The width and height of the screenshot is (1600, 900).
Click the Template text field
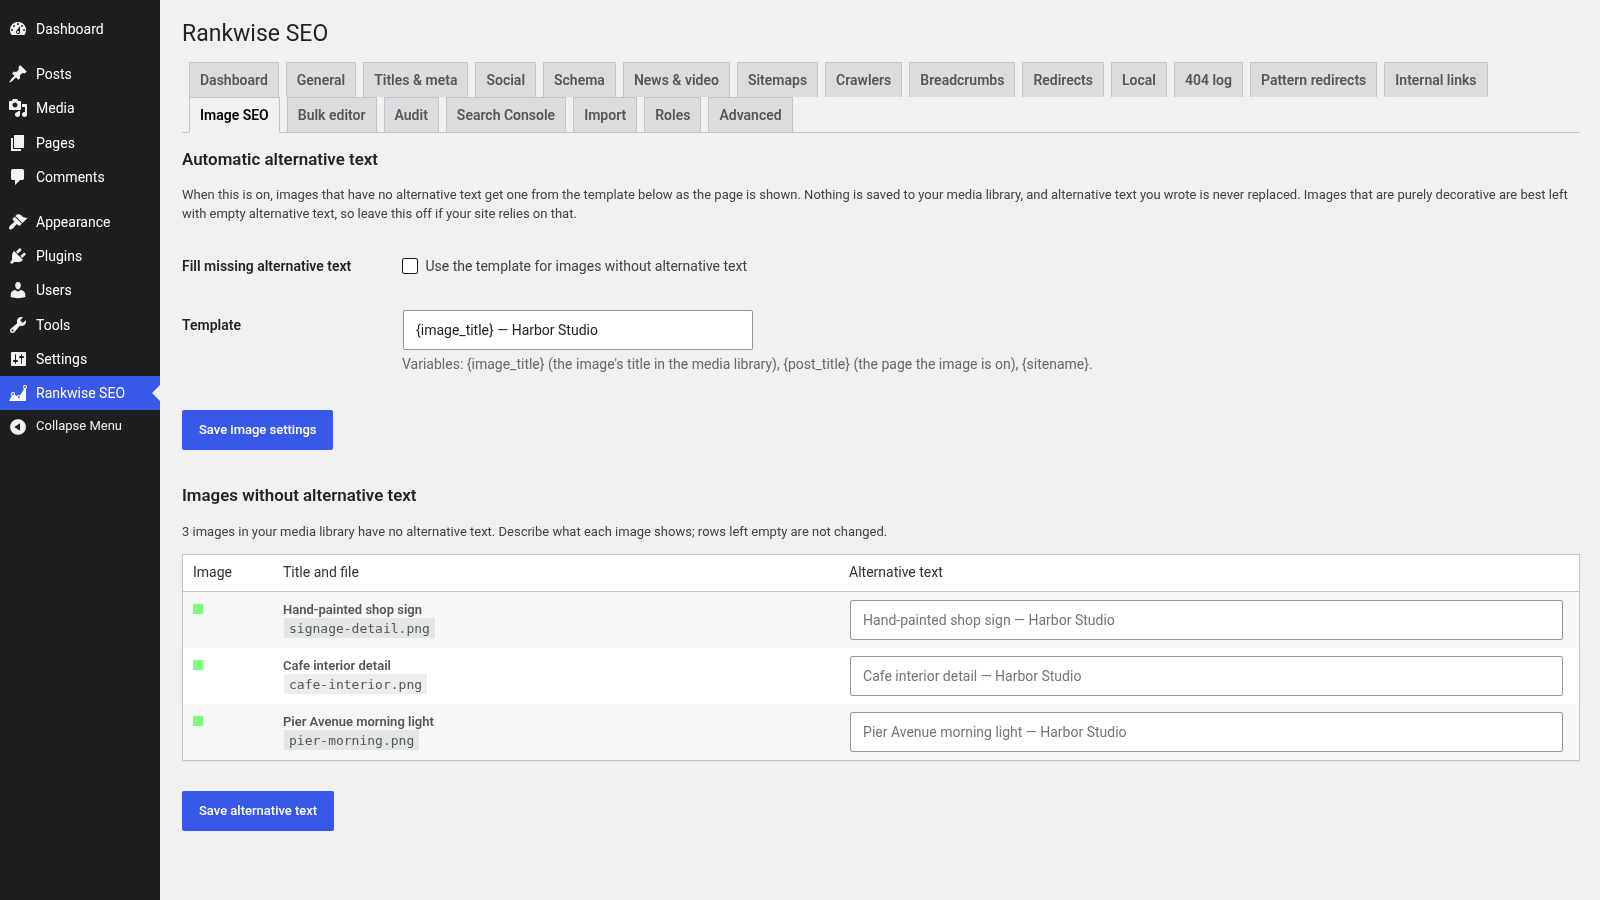point(578,330)
